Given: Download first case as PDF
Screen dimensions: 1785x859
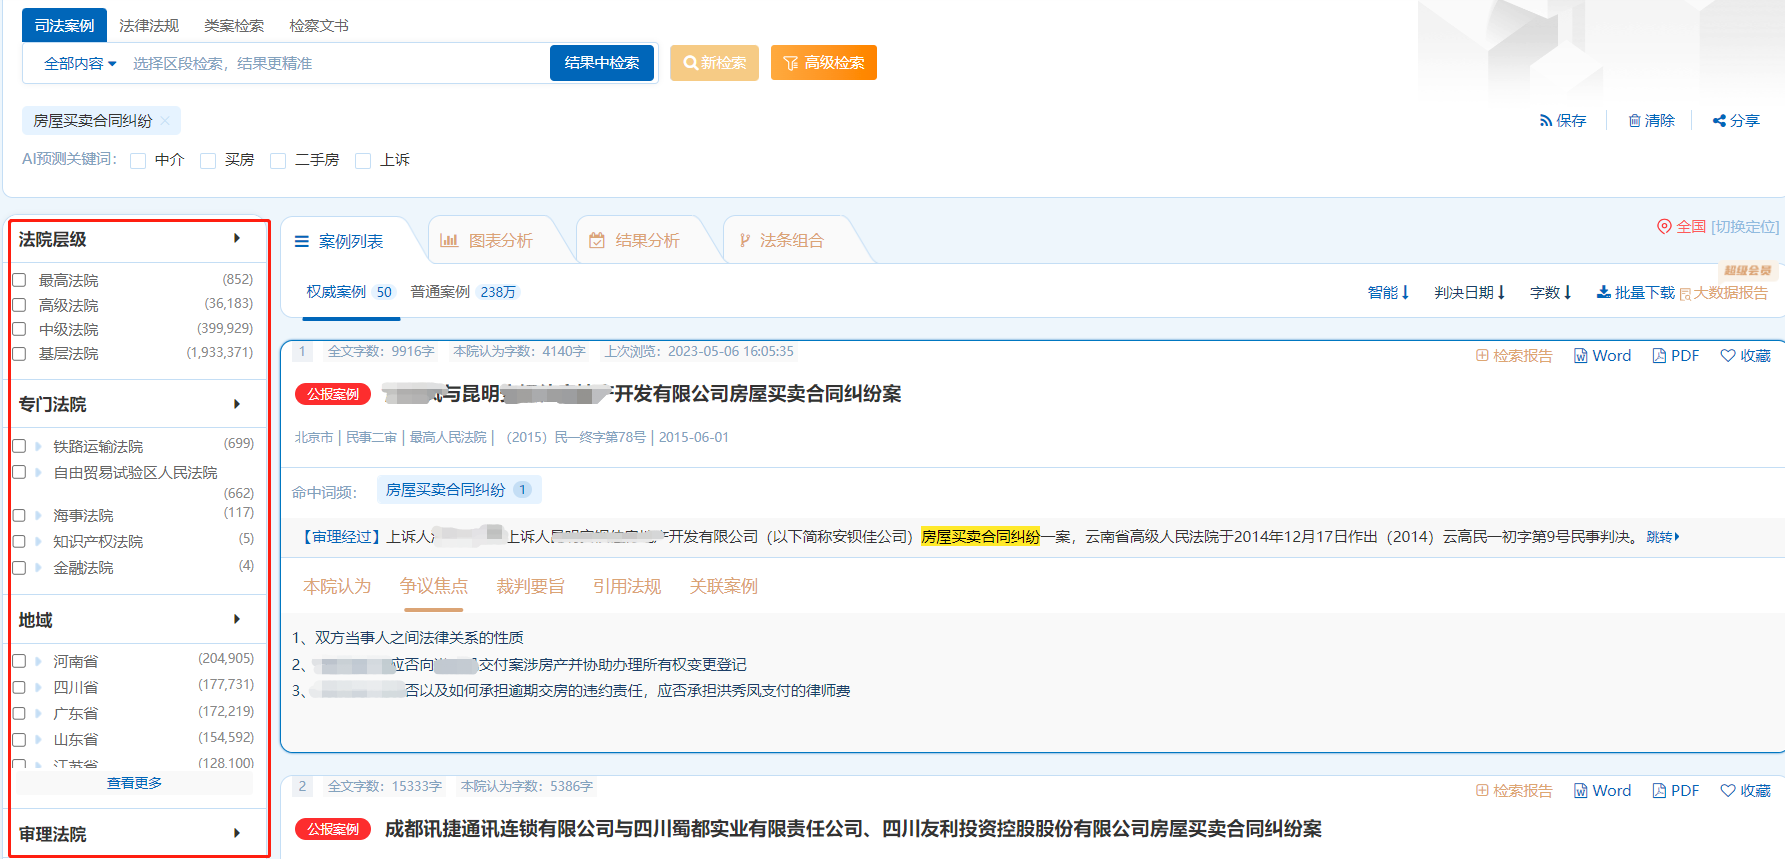Looking at the screenshot, I should pyautogui.click(x=1676, y=356).
